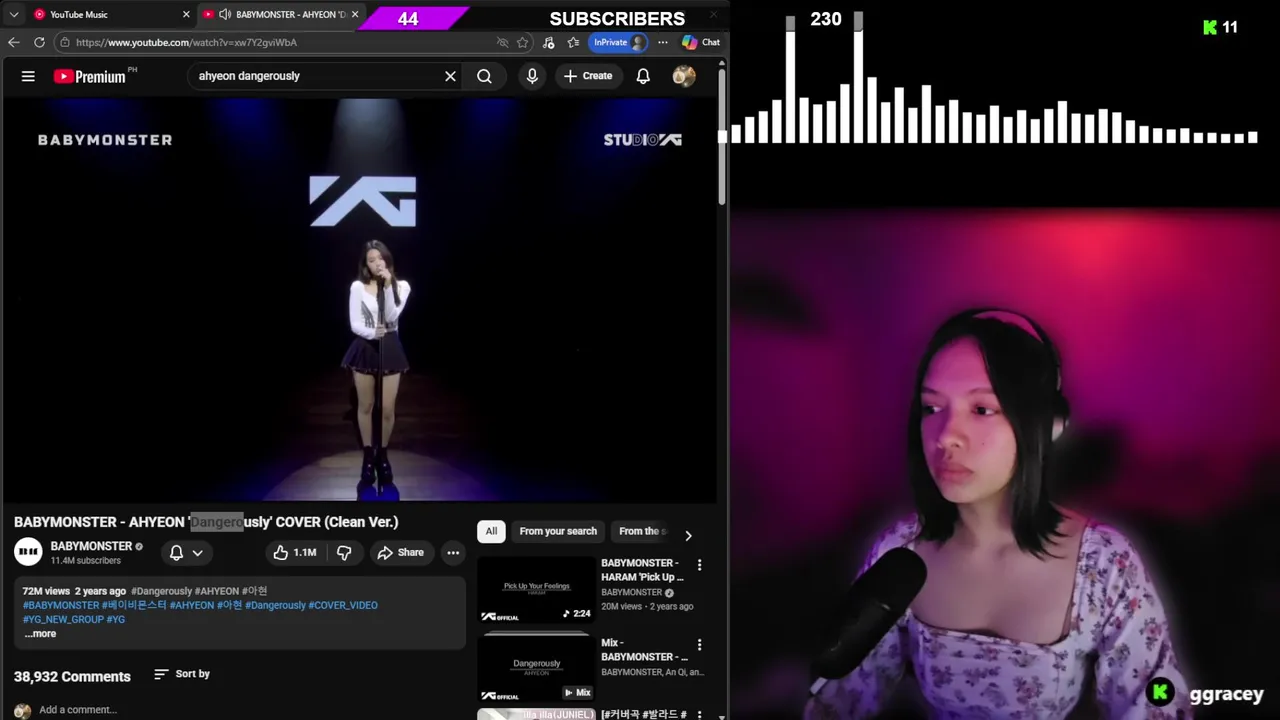This screenshot has height=720, width=1280.
Task: Show more filter chips with right chevron
Action: 688,535
